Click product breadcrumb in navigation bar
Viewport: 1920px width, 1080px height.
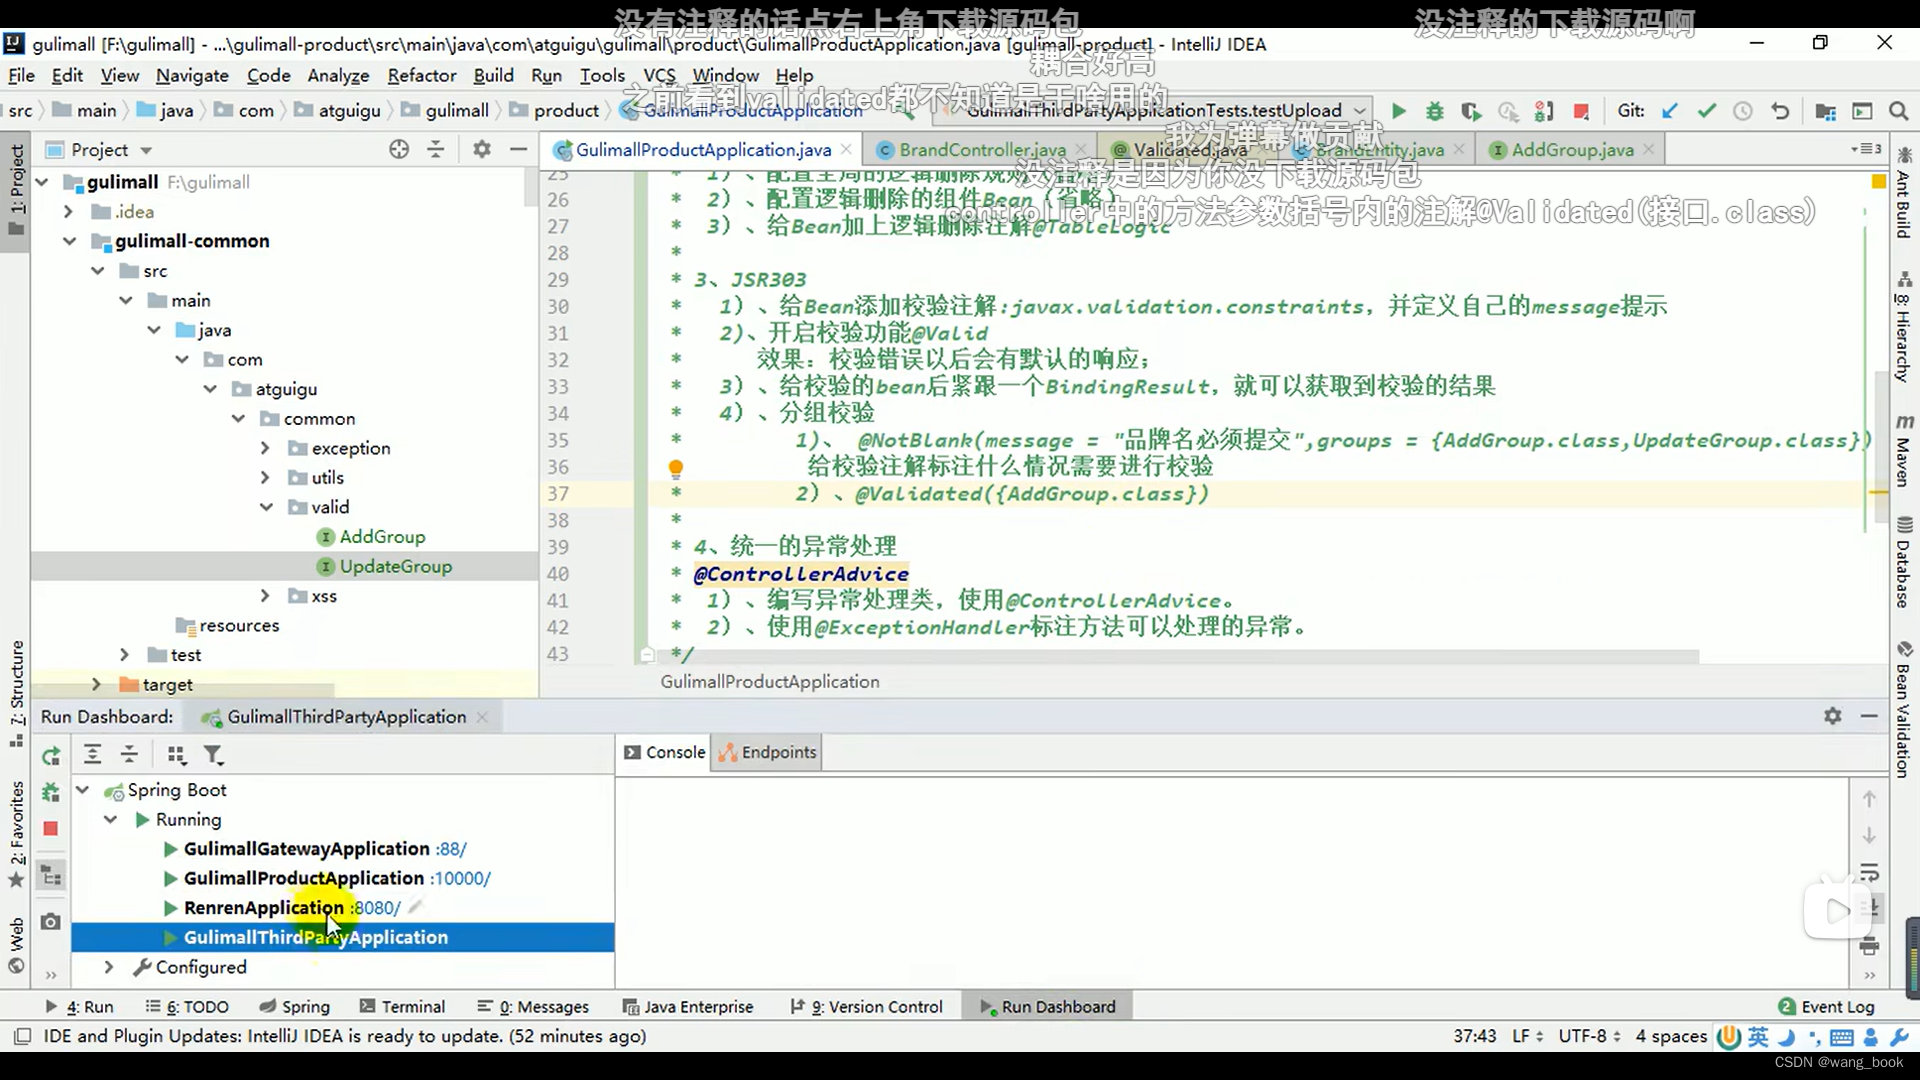(566, 111)
